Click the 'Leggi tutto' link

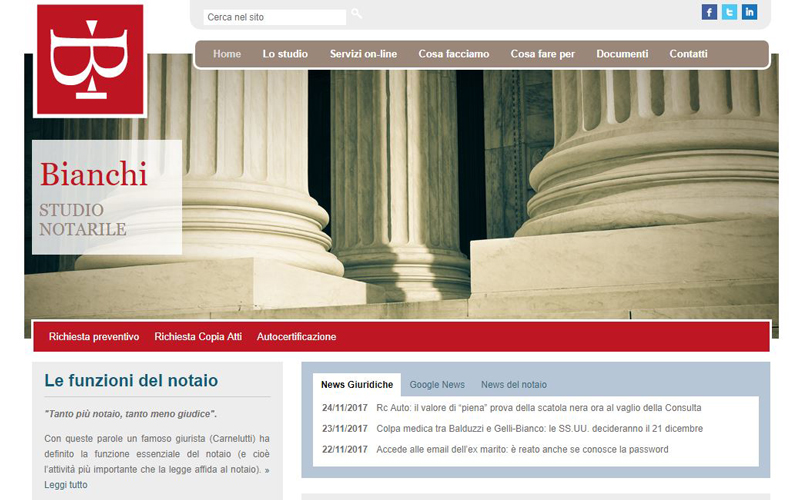(x=66, y=485)
